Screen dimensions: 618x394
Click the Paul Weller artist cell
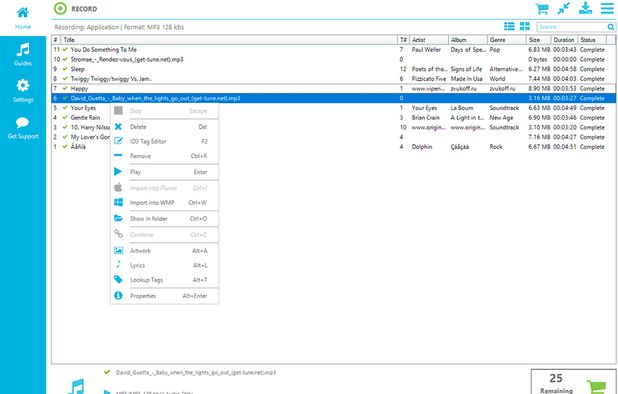426,50
